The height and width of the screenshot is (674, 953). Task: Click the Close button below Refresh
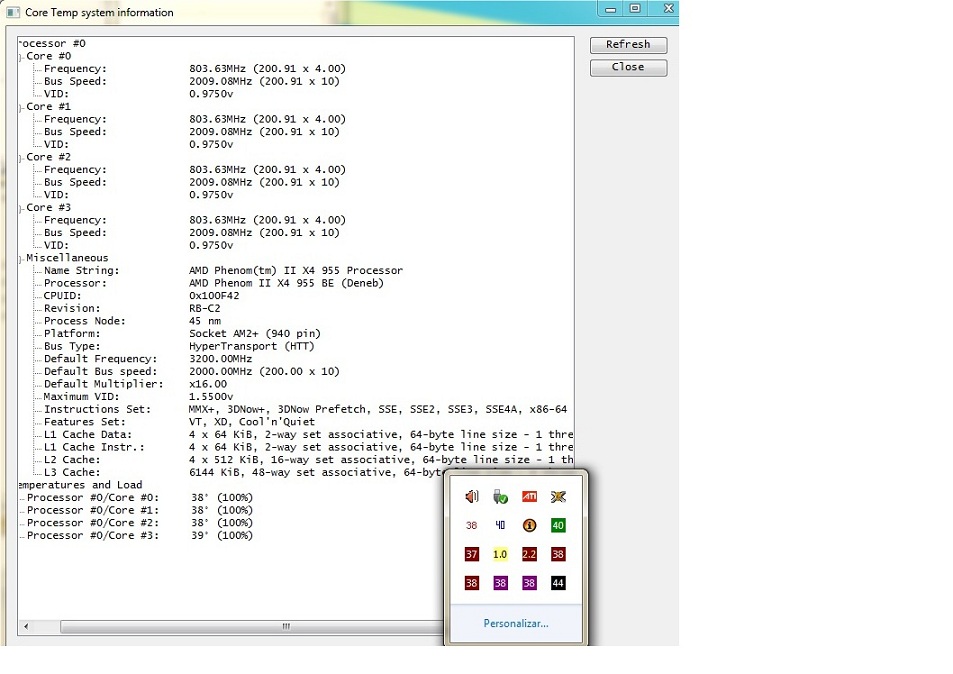click(x=628, y=67)
